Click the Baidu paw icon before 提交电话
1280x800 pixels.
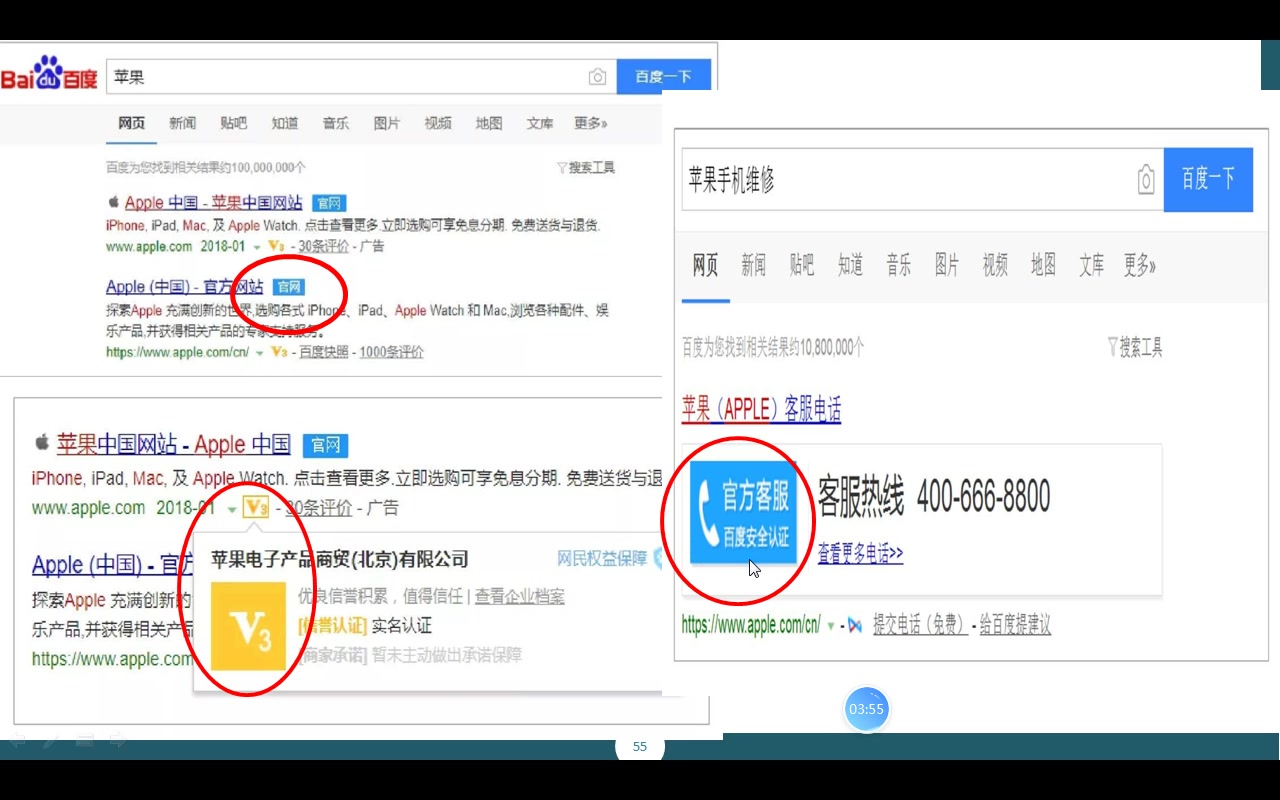coord(854,626)
